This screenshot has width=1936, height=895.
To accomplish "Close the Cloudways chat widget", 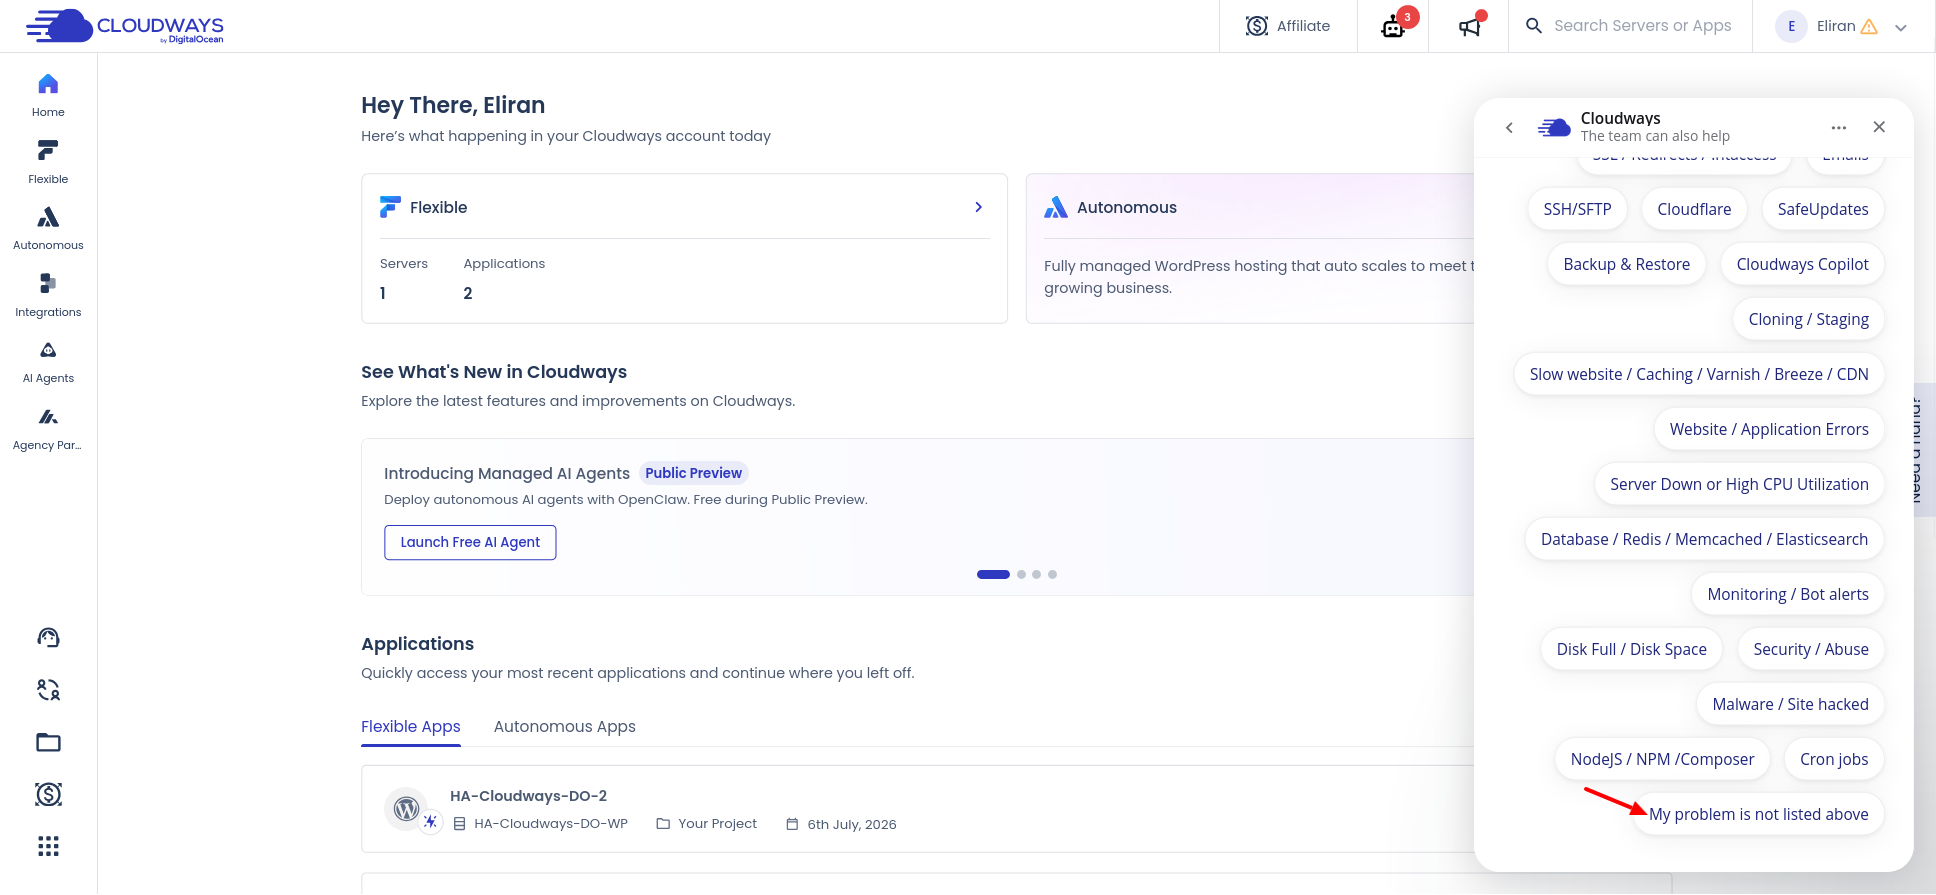I will coord(1879,127).
